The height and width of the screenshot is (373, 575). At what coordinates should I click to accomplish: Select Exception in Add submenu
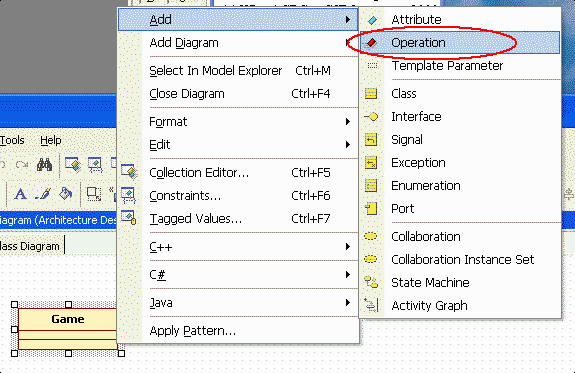[460, 163]
